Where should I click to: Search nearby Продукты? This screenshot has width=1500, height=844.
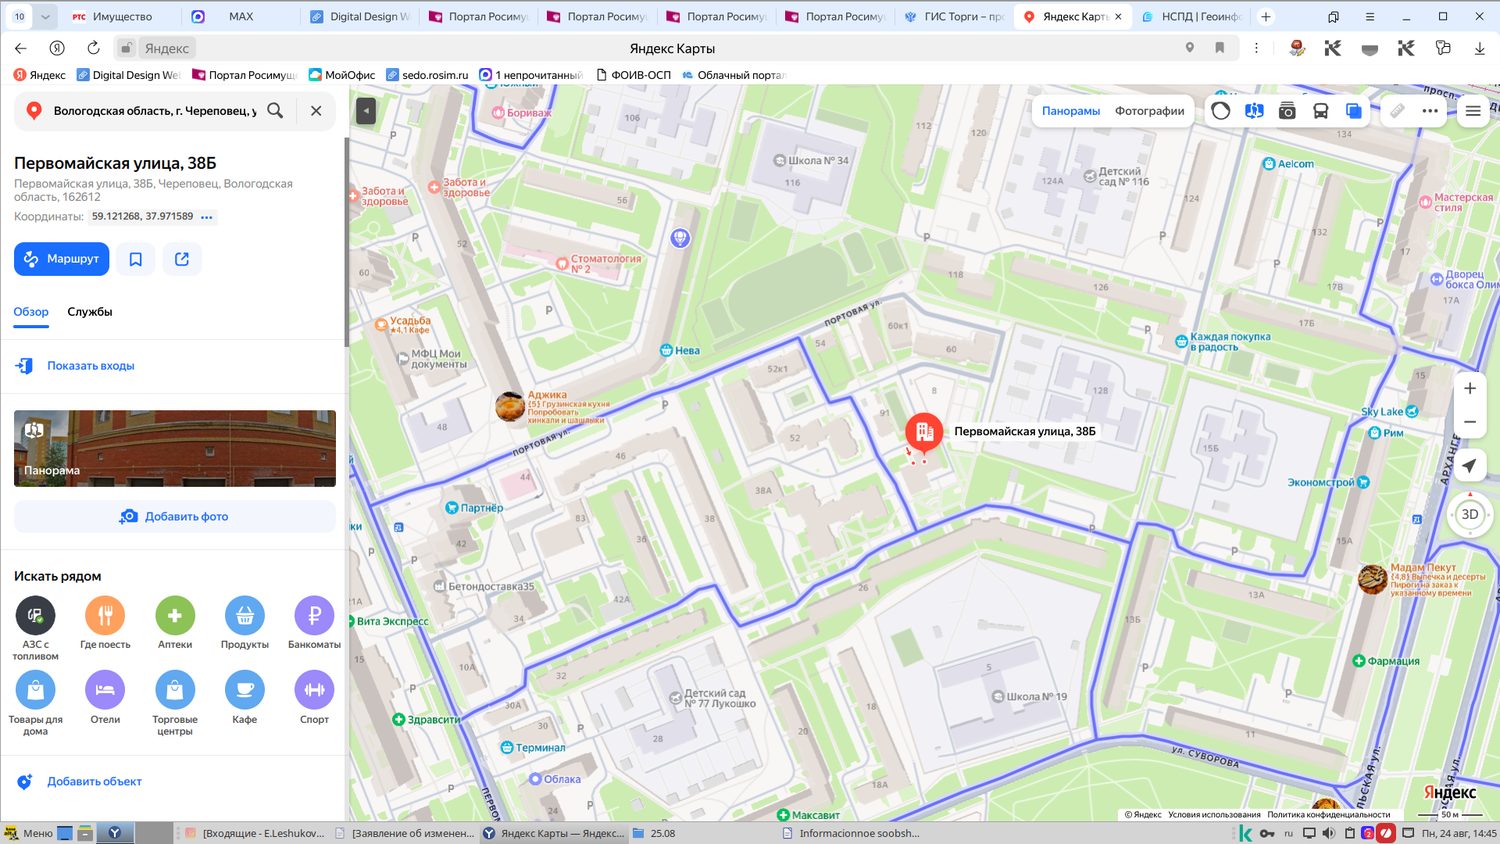point(245,623)
